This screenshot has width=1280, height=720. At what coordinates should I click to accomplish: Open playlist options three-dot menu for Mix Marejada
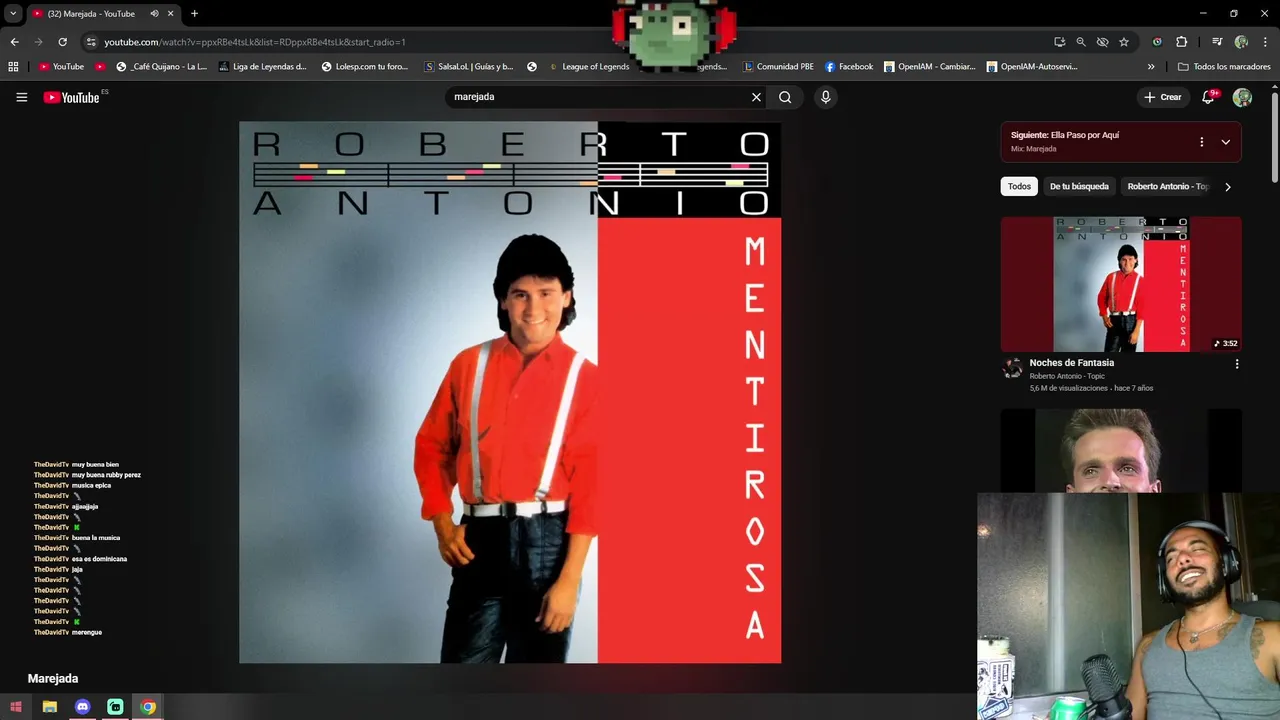pos(1201,142)
